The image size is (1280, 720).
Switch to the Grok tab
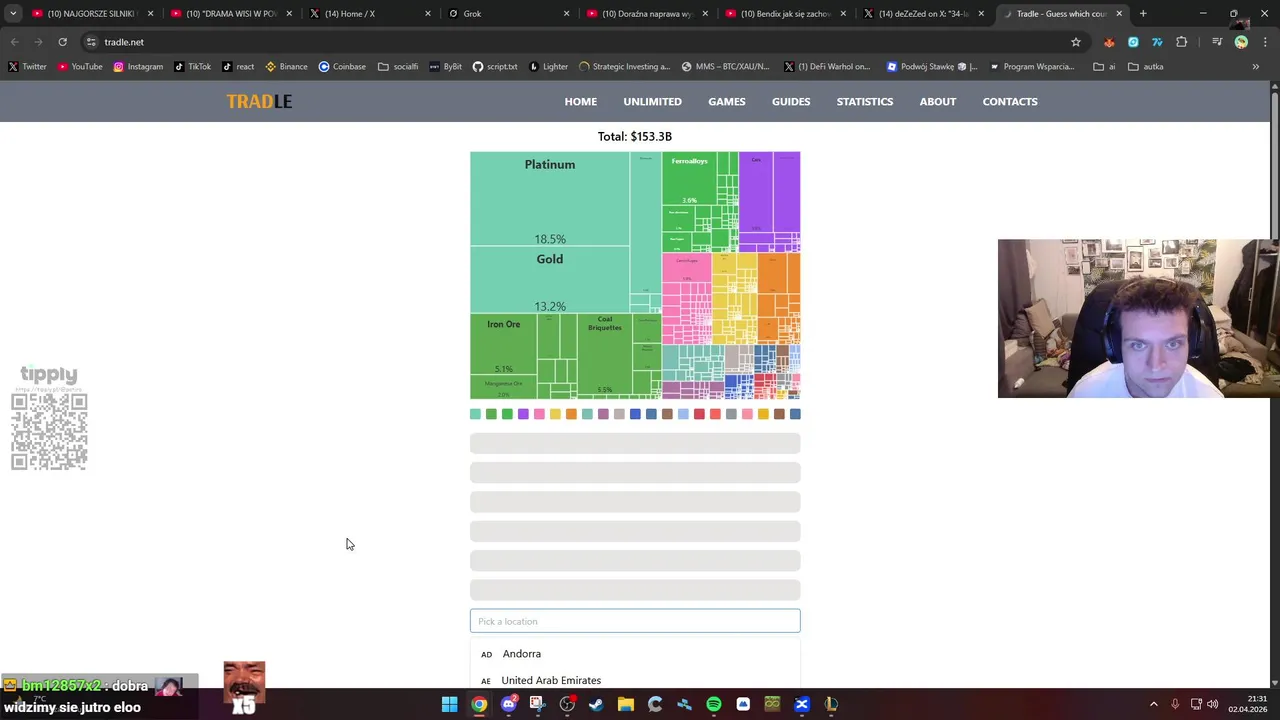click(507, 14)
